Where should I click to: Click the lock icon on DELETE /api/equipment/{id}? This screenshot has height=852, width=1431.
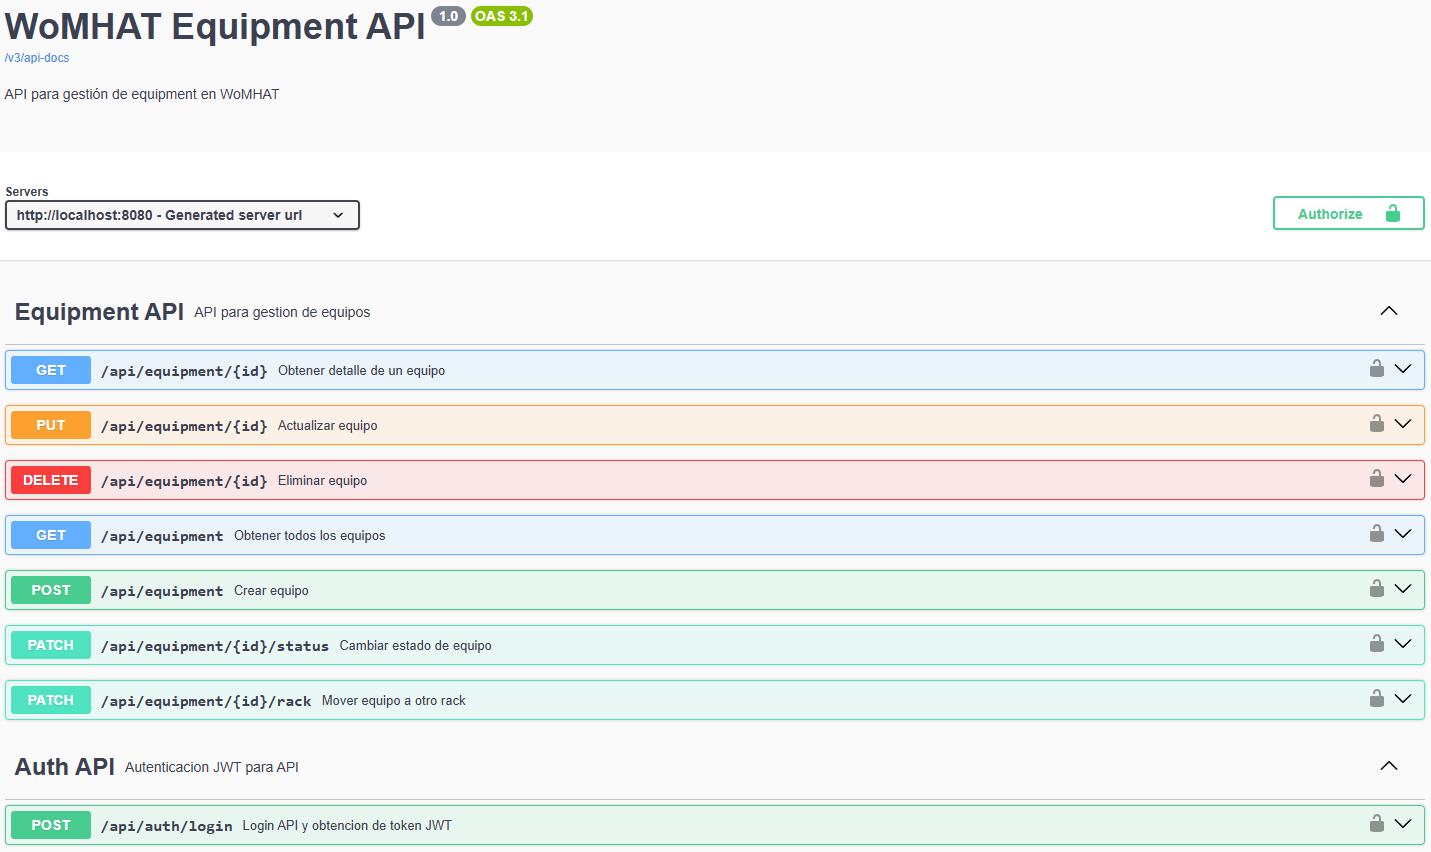(x=1377, y=479)
